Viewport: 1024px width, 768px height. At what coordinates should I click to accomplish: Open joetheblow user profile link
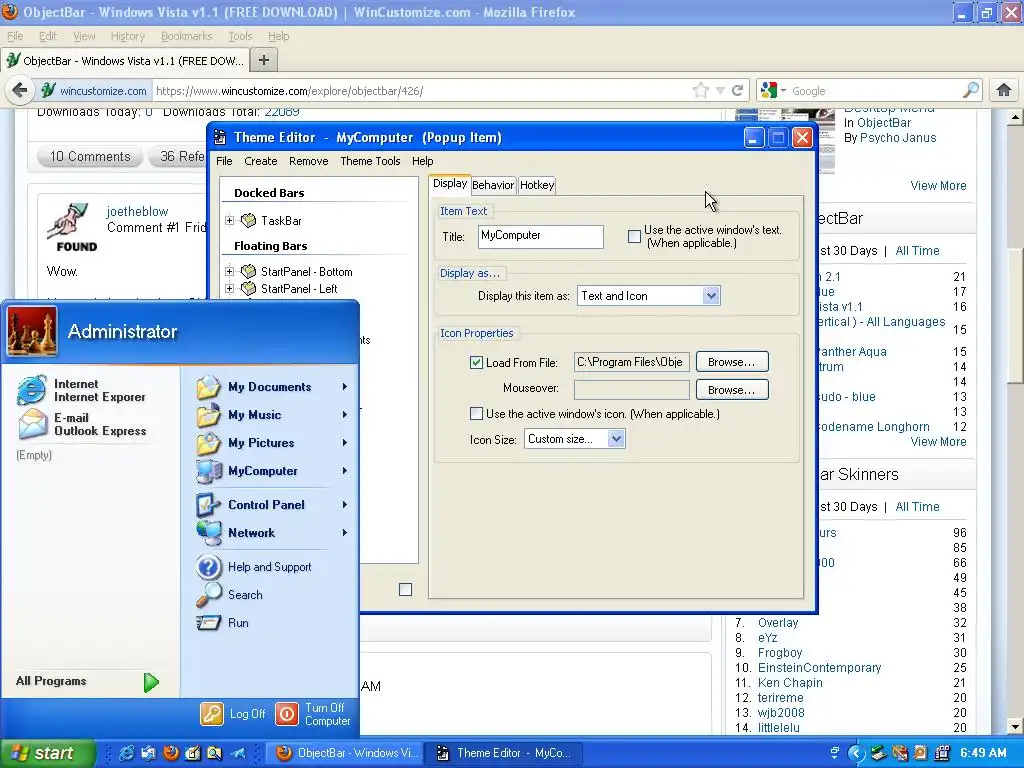pos(137,212)
